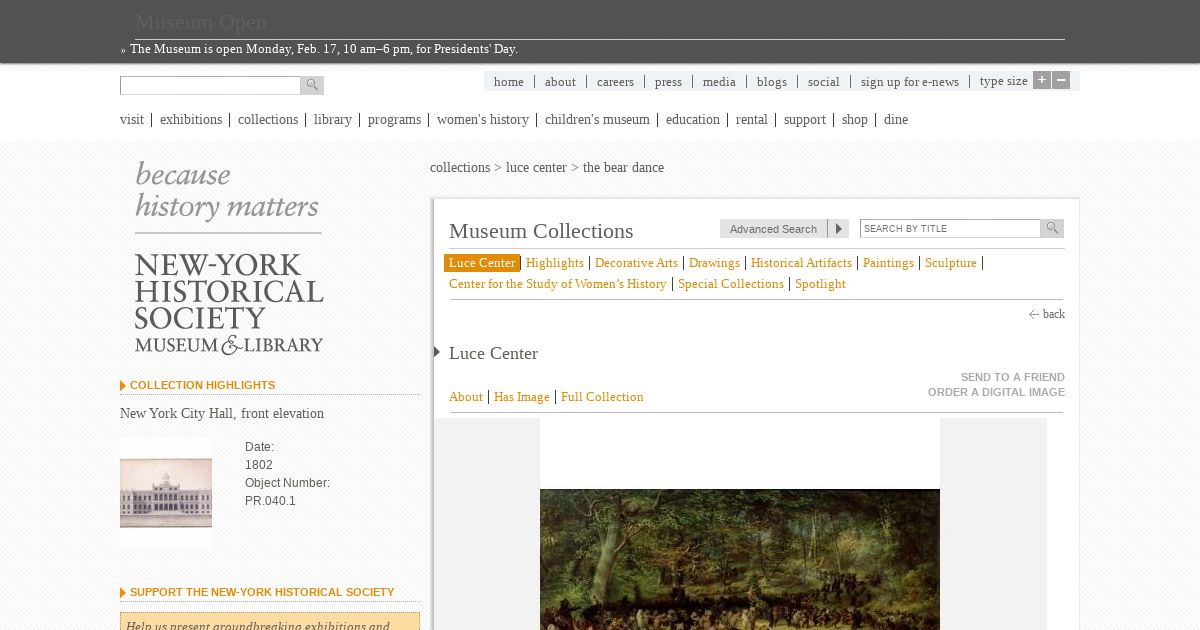Open the careers page

(x=615, y=82)
